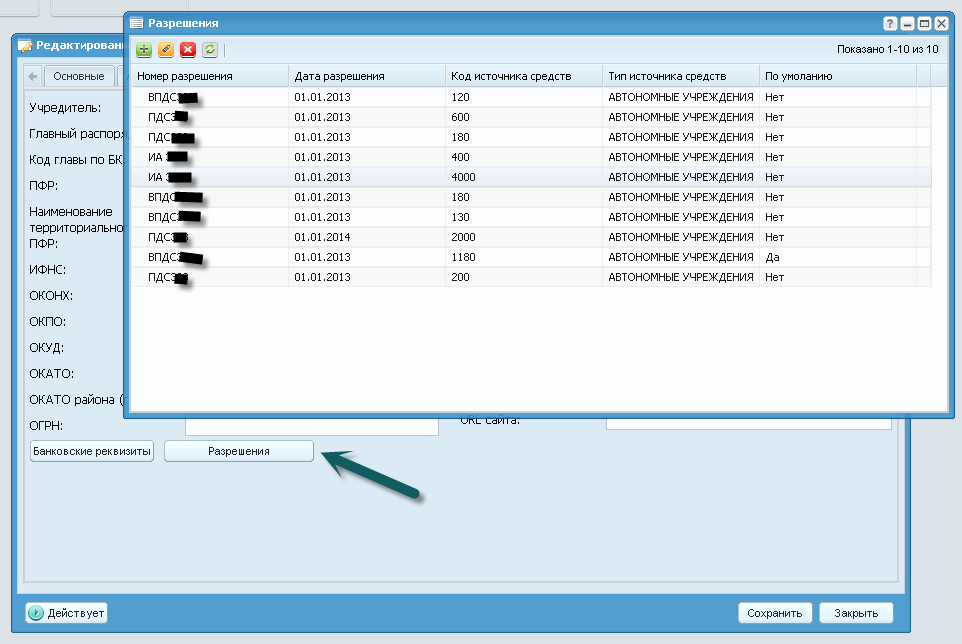Select the row with source code 600
This screenshot has width=962, height=644.
531,117
